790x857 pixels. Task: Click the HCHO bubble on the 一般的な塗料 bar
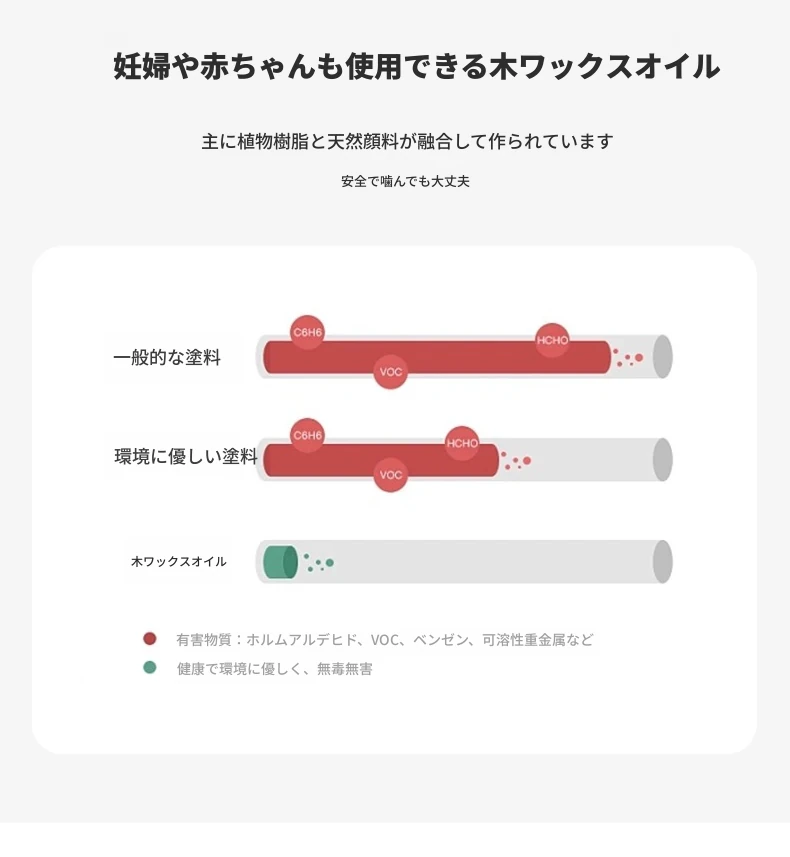tap(552, 340)
